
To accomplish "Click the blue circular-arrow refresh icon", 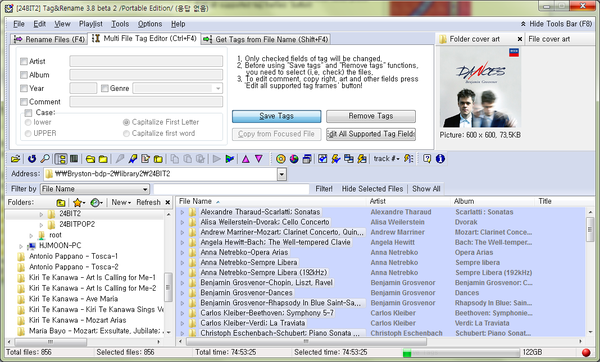I will (32, 159).
